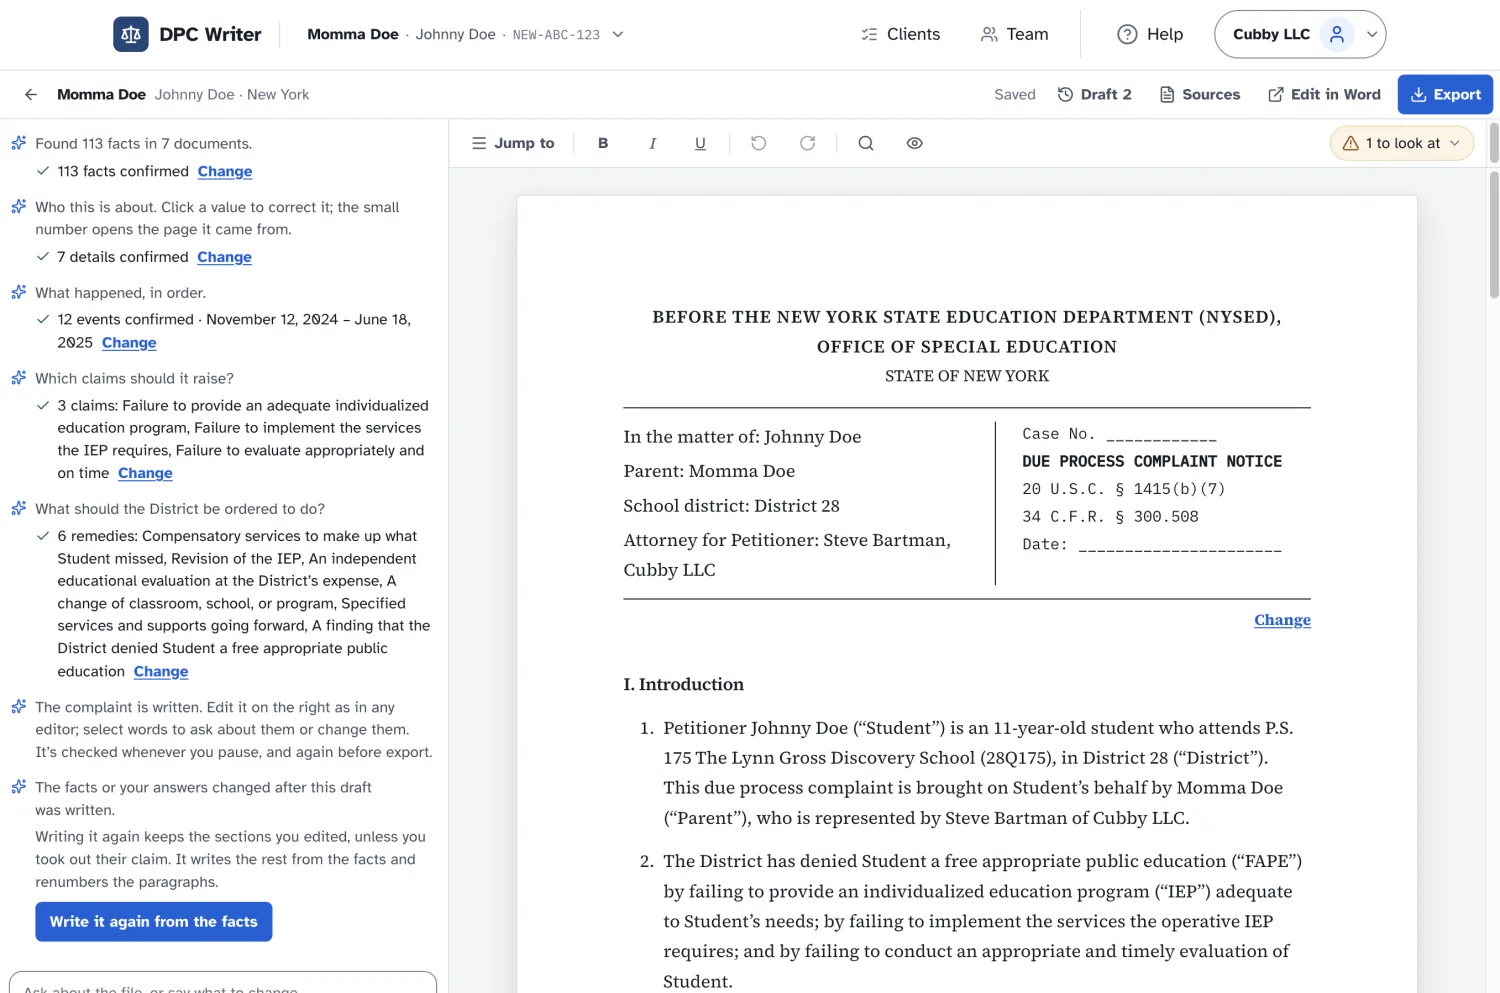The width and height of the screenshot is (1500, 993).
Task: Toggle the preview eye icon
Action: coord(914,143)
